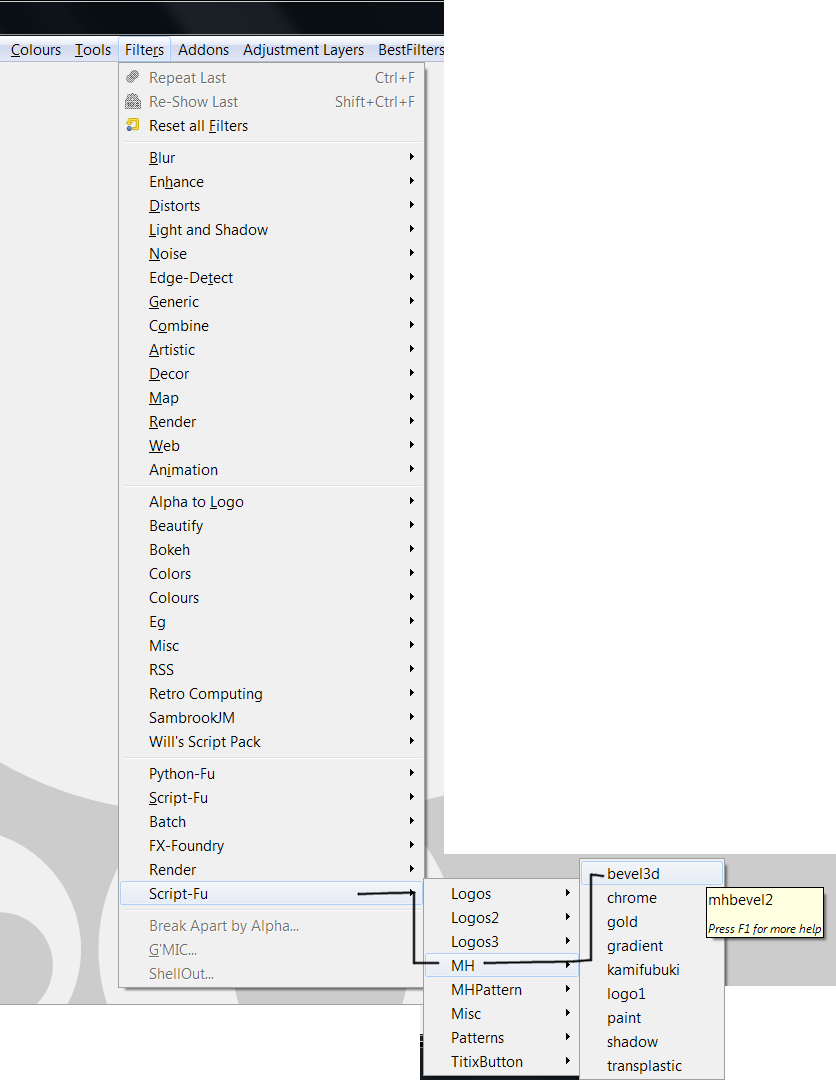Viewport: 836px width, 1080px height.
Task: Expand the Enhance submenu
Action: [x=271, y=182]
